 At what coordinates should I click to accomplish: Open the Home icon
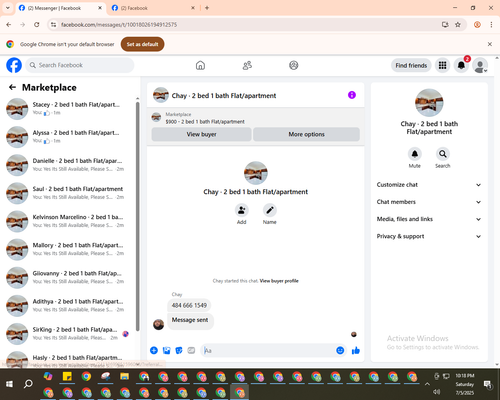(200, 65)
